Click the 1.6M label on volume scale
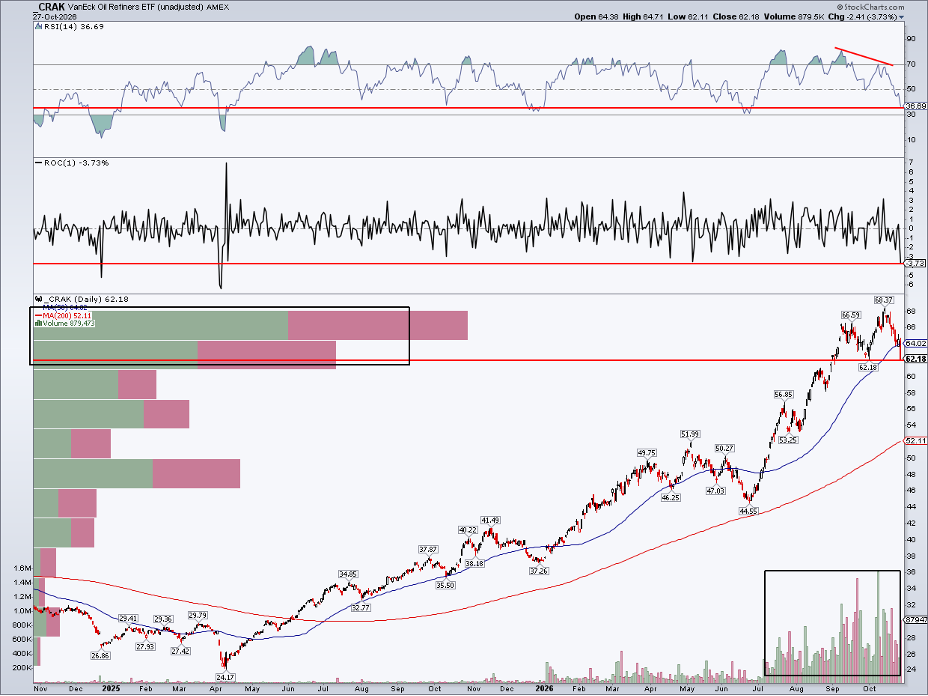The image size is (928, 696). (x=22, y=568)
